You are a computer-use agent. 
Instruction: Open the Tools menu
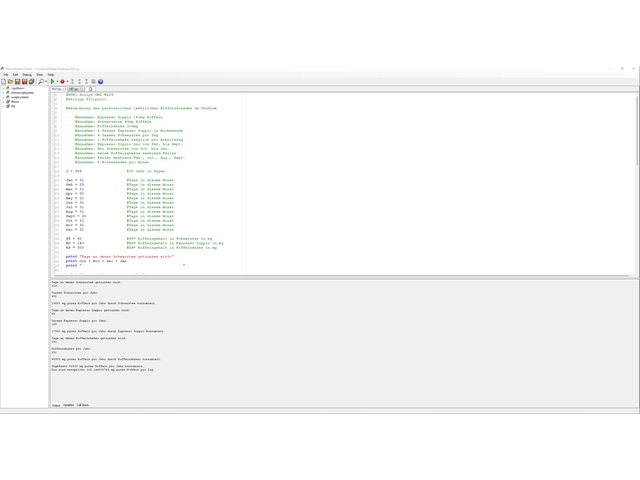click(40, 75)
